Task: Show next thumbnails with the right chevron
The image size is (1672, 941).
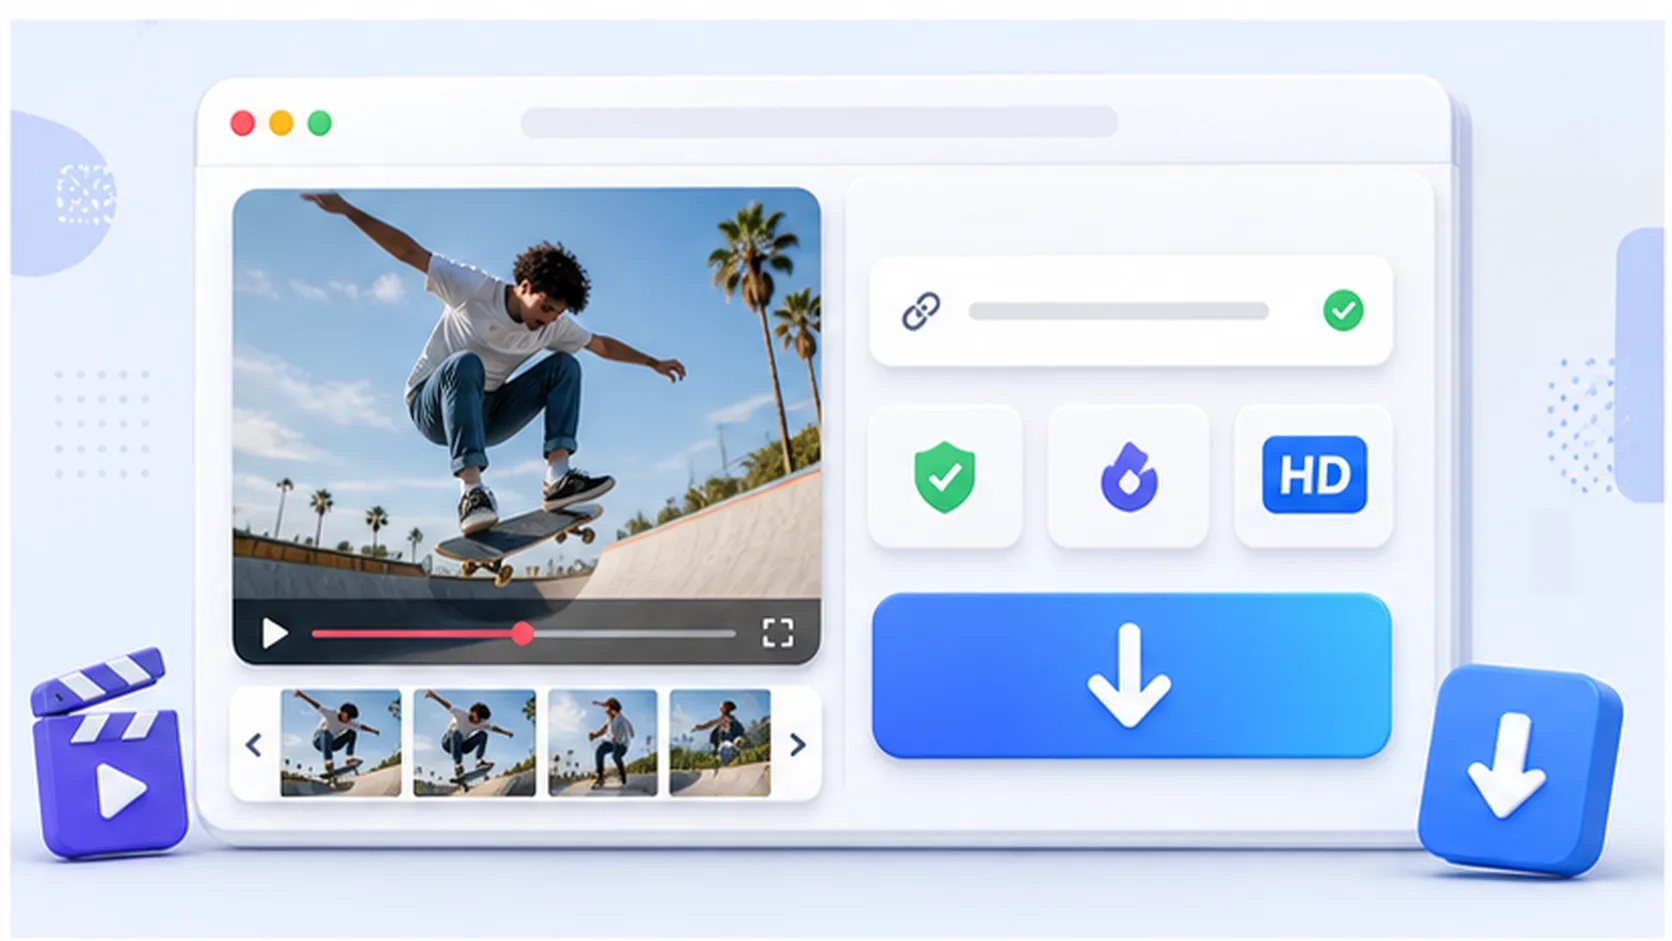Action: coord(797,744)
